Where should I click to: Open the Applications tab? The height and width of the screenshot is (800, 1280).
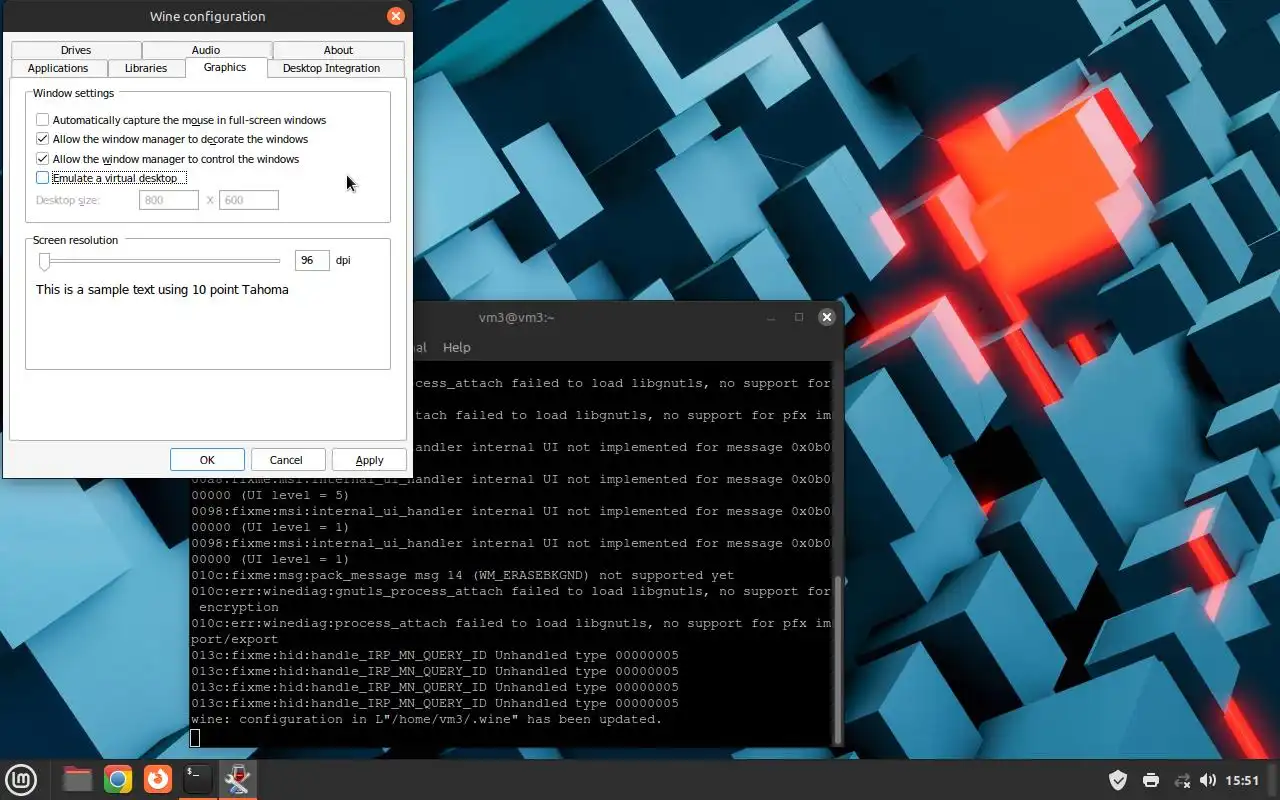(x=58, y=68)
